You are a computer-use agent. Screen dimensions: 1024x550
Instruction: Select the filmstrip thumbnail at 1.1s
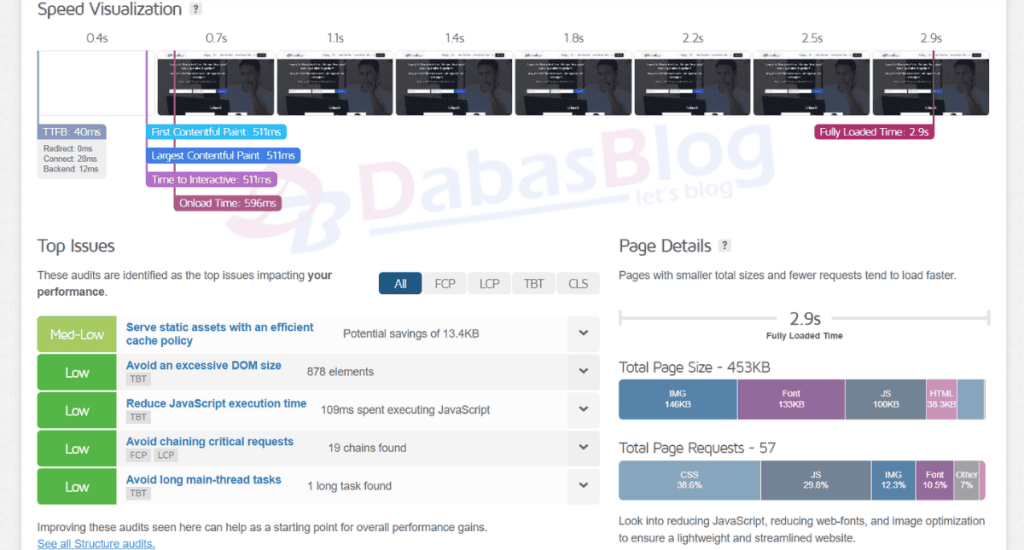(x=335, y=83)
